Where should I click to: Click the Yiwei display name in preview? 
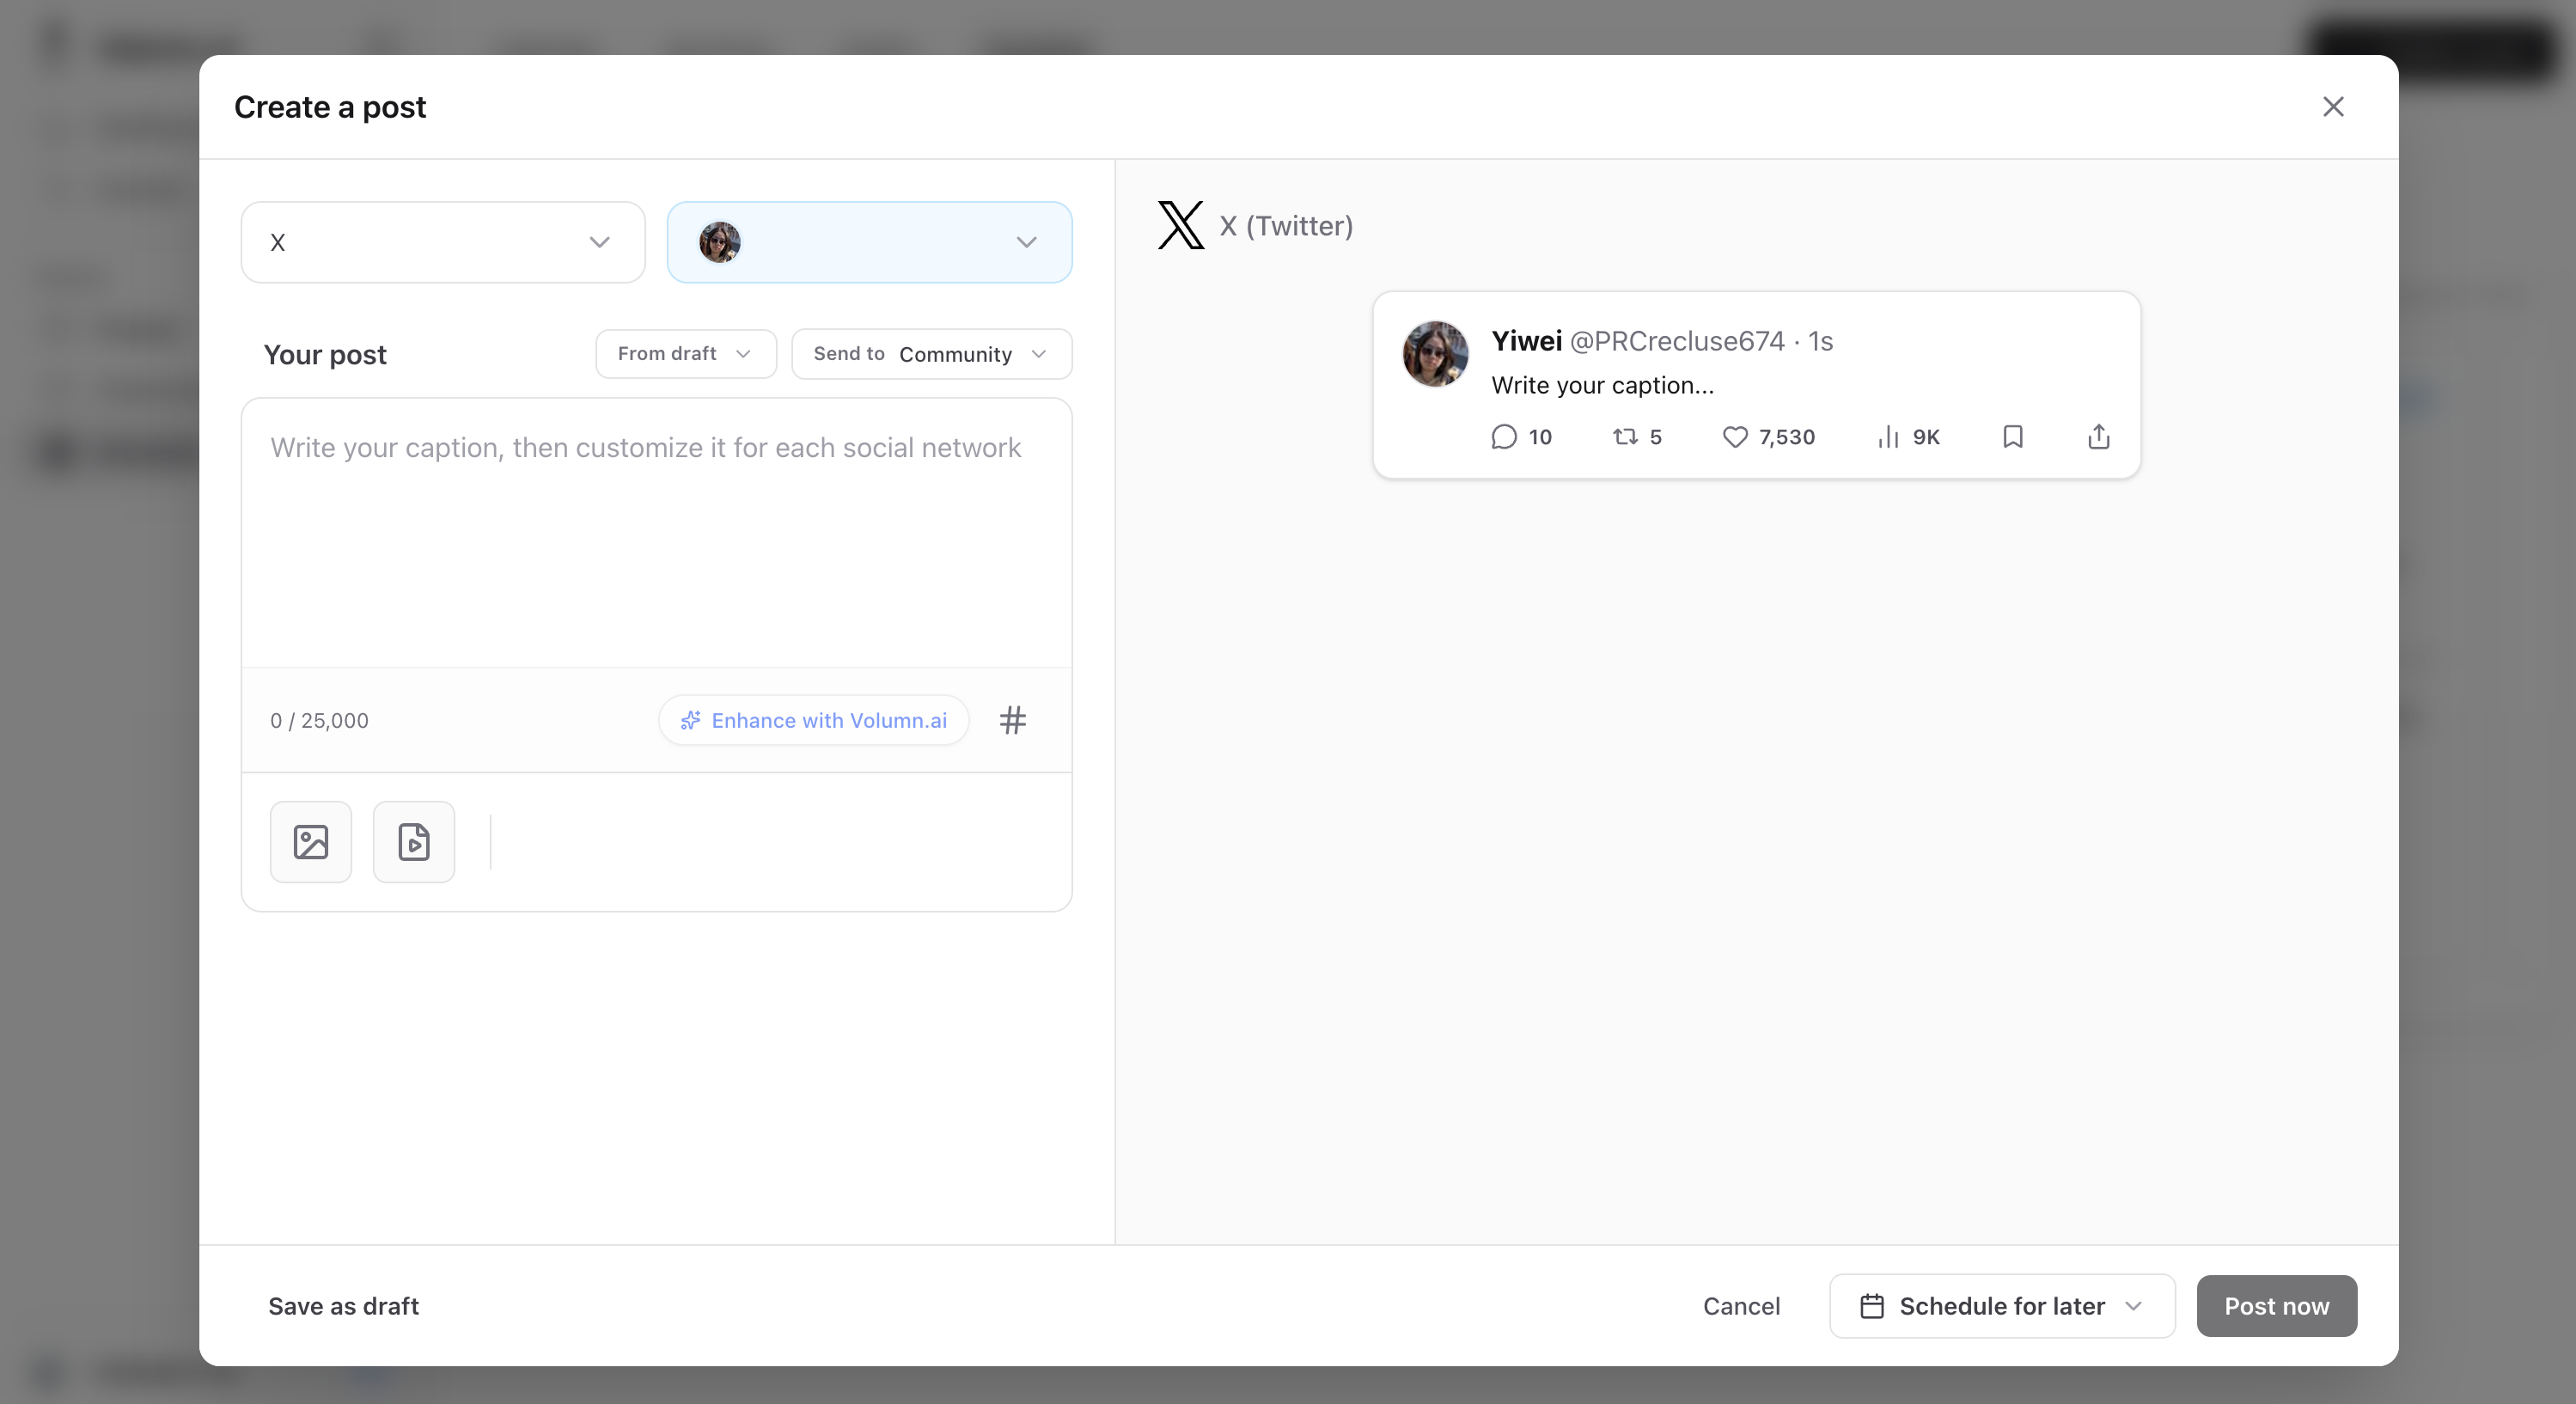point(1526,341)
